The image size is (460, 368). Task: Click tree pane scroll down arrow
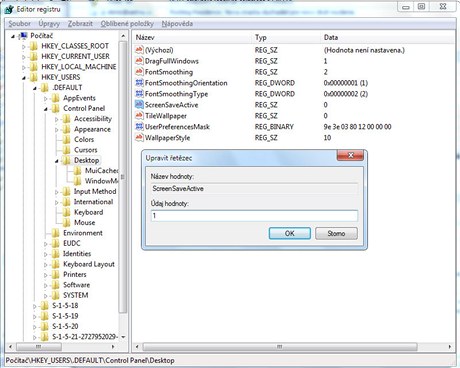click(x=123, y=337)
